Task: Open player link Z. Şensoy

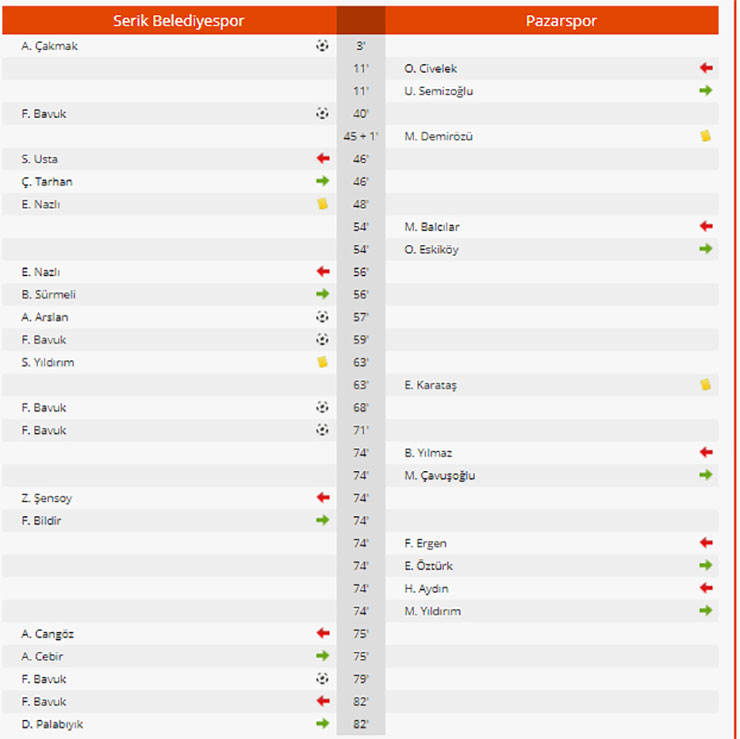Action: click(46, 498)
